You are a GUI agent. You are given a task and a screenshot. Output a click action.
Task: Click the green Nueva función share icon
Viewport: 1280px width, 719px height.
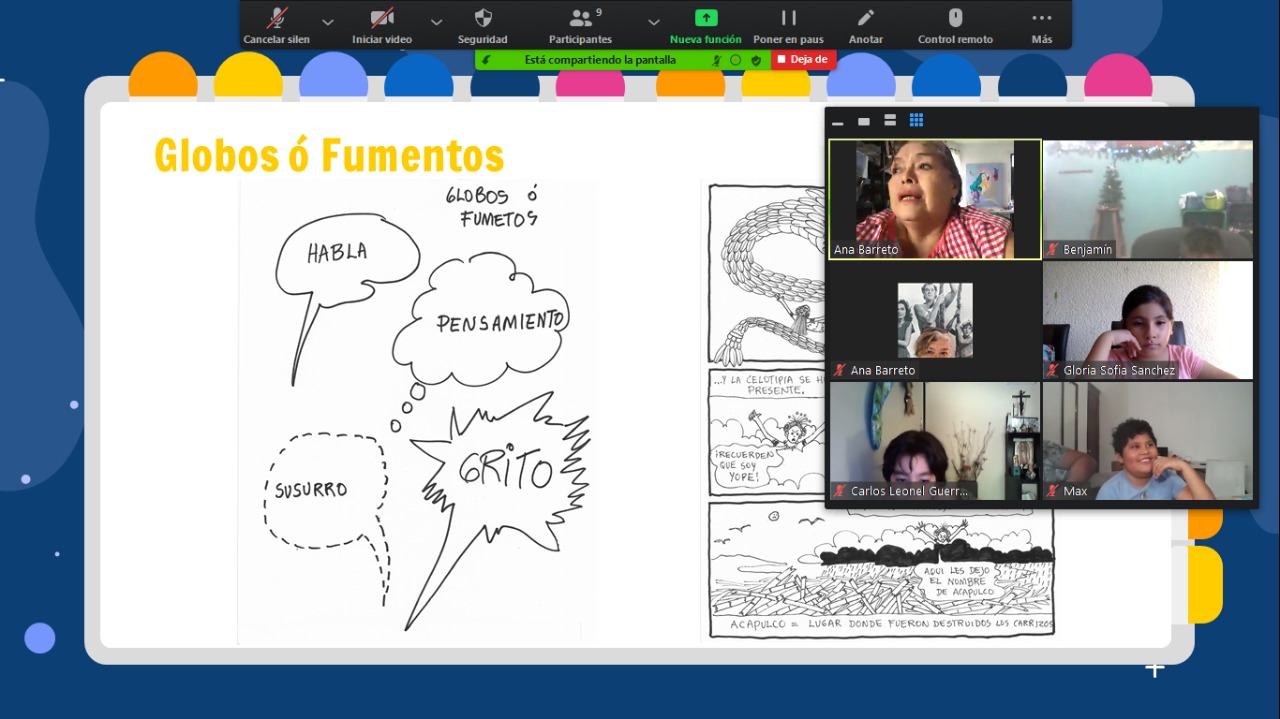[706, 18]
